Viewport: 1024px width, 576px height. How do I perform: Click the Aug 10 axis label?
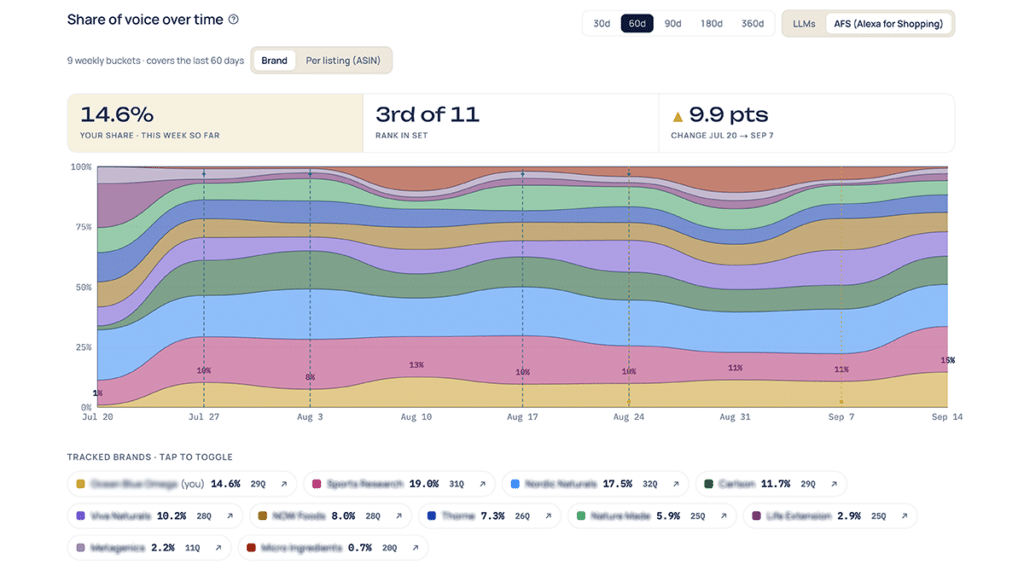(x=416, y=417)
